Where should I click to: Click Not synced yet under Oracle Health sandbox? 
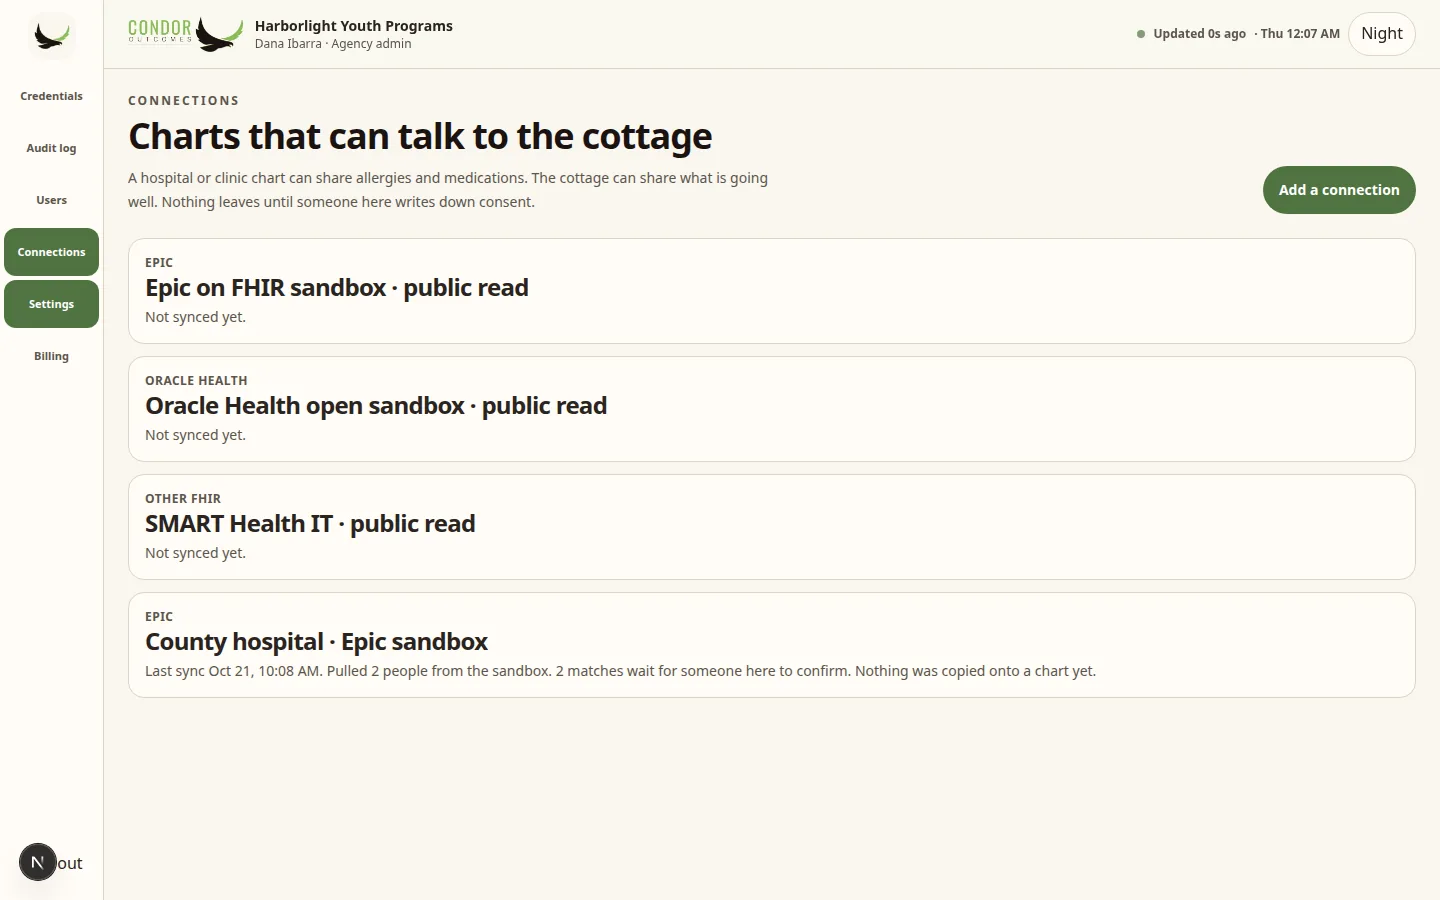195,435
